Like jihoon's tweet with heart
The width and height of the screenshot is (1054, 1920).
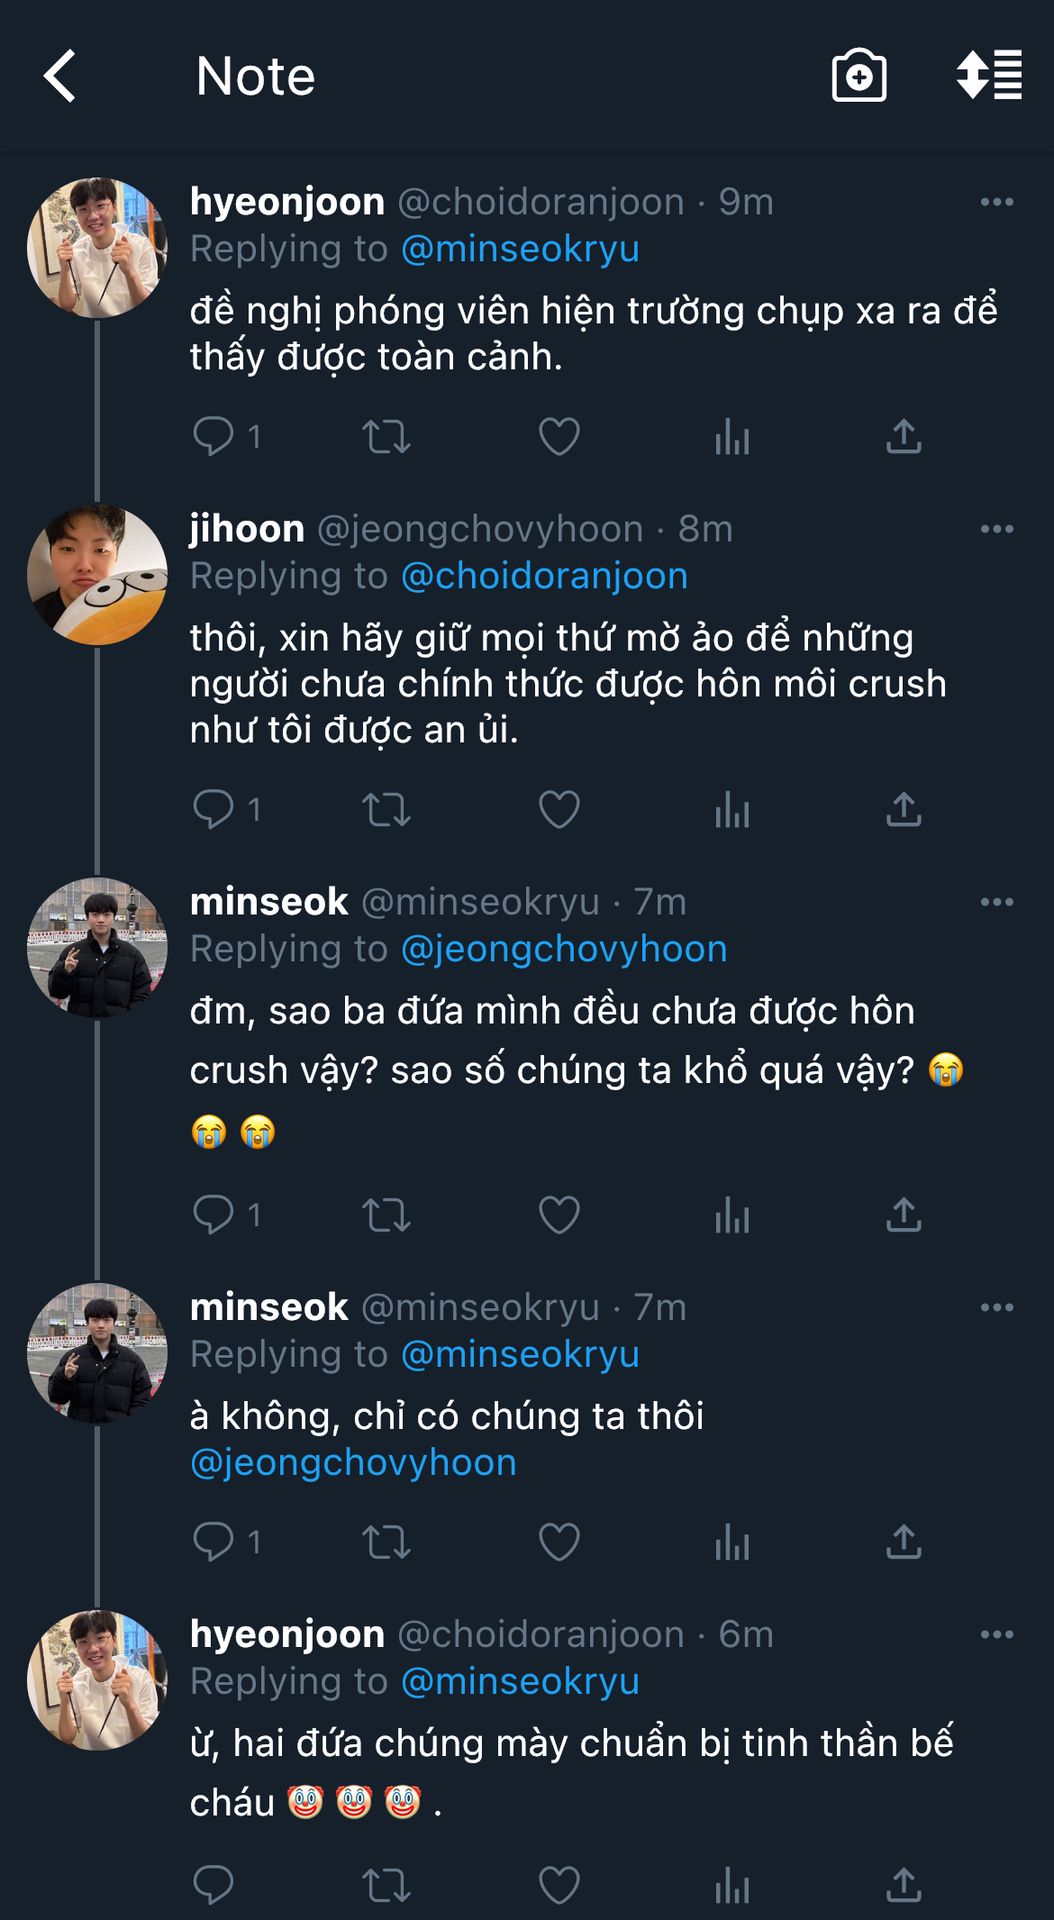coord(559,810)
